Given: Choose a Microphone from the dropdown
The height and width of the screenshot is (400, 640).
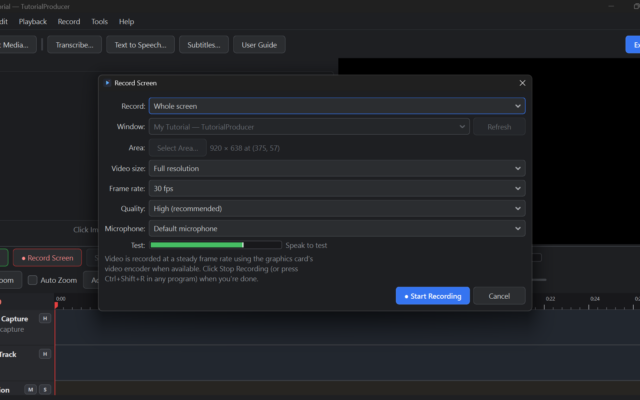Looking at the screenshot, I should pos(337,229).
